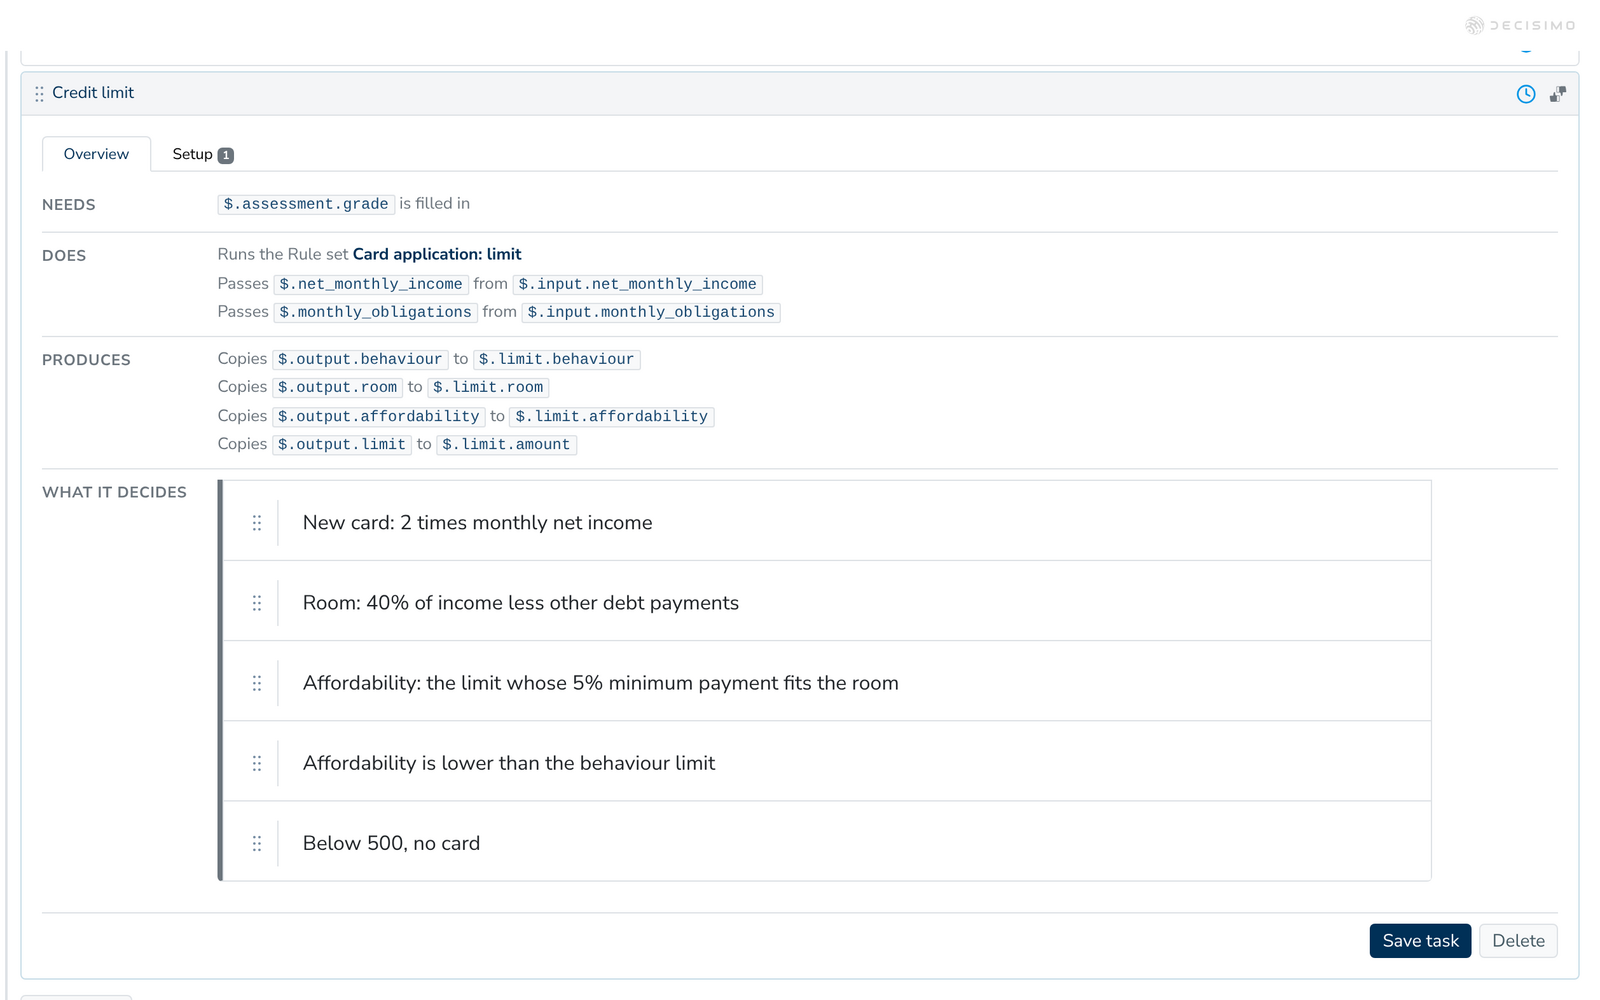Click the $.limit.affordability chip
The height and width of the screenshot is (1000, 1600).
pos(612,416)
